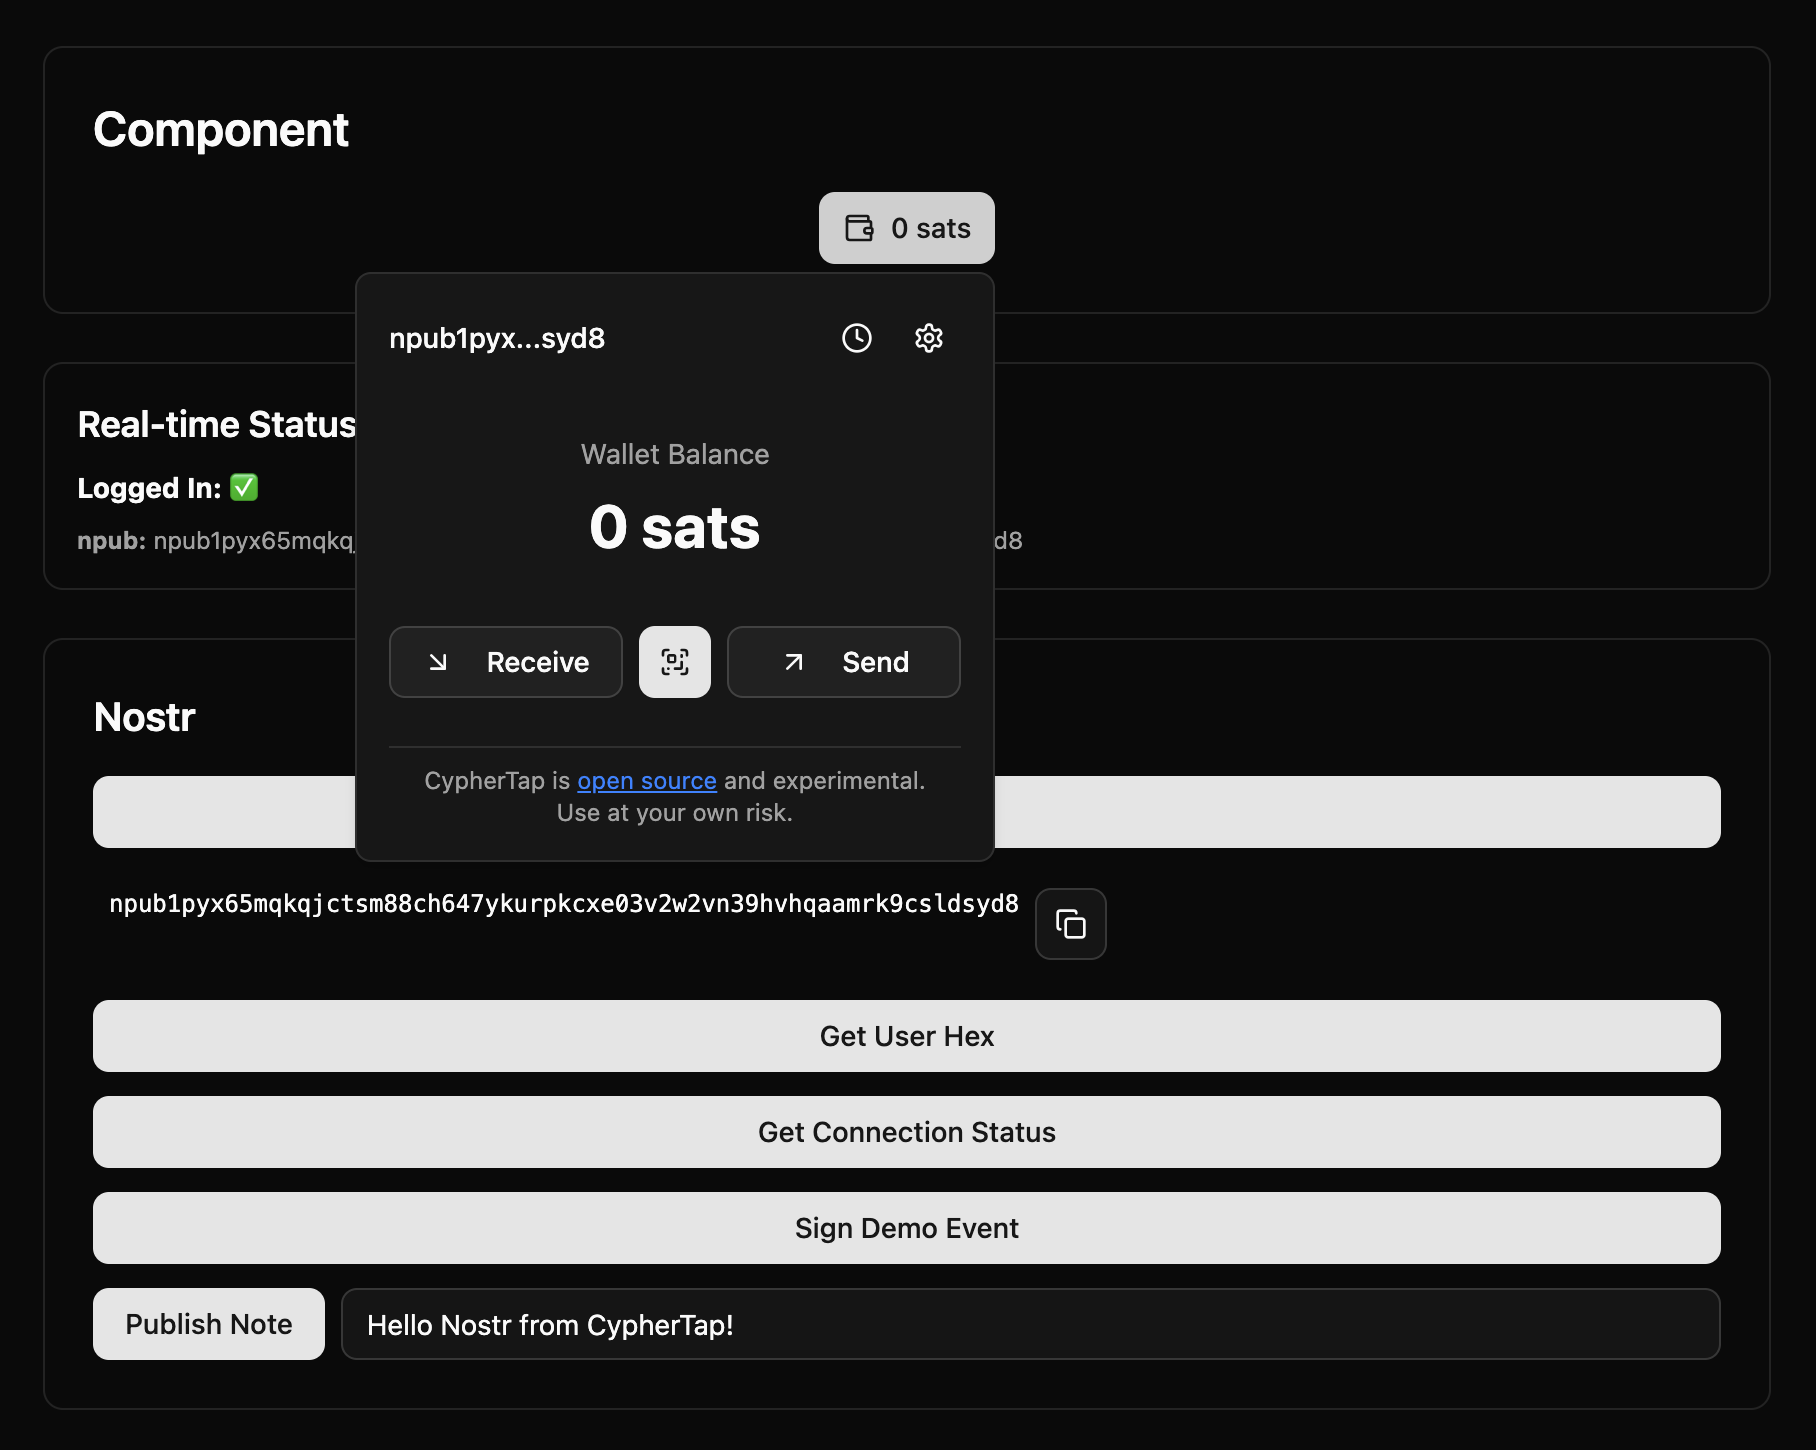Select the full npub key string in Nostr section

point(563,904)
